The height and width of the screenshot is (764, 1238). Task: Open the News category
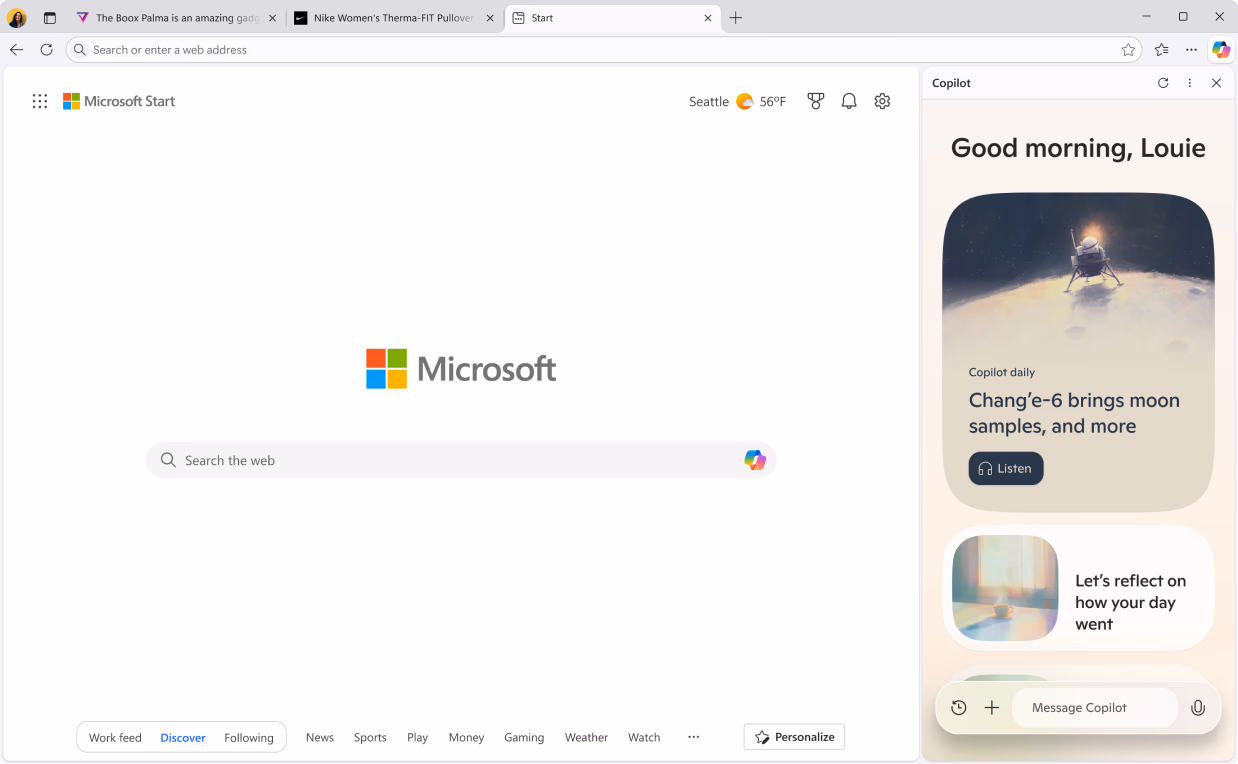(320, 737)
